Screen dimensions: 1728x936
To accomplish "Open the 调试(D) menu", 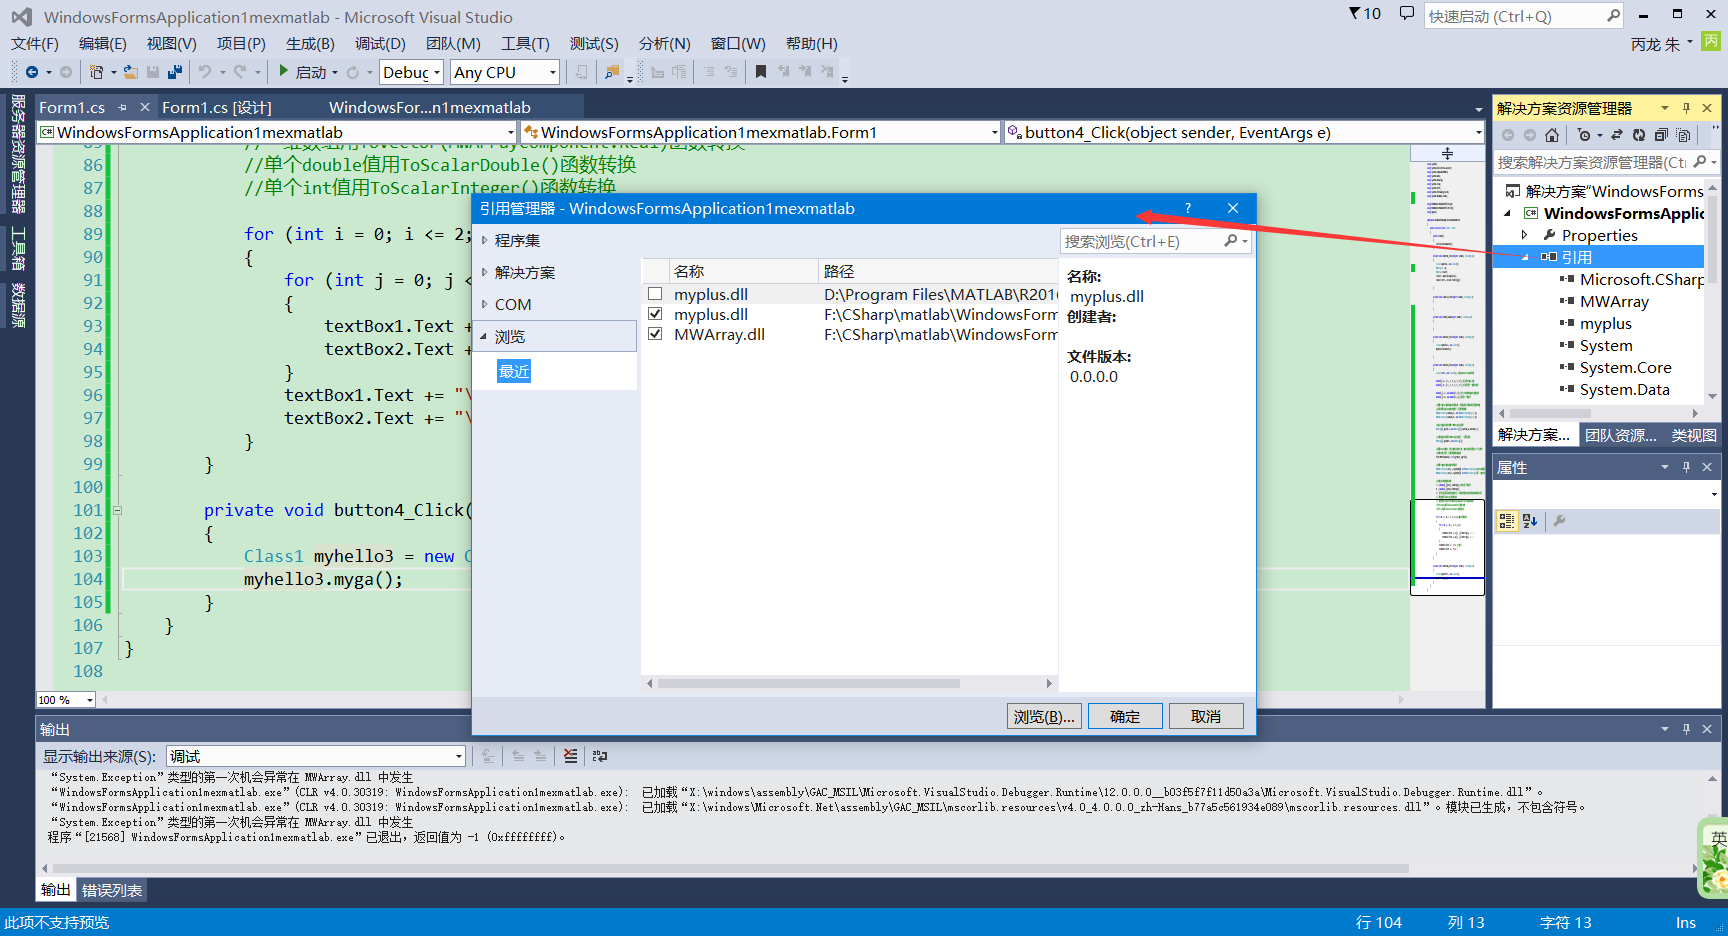I will coord(380,44).
